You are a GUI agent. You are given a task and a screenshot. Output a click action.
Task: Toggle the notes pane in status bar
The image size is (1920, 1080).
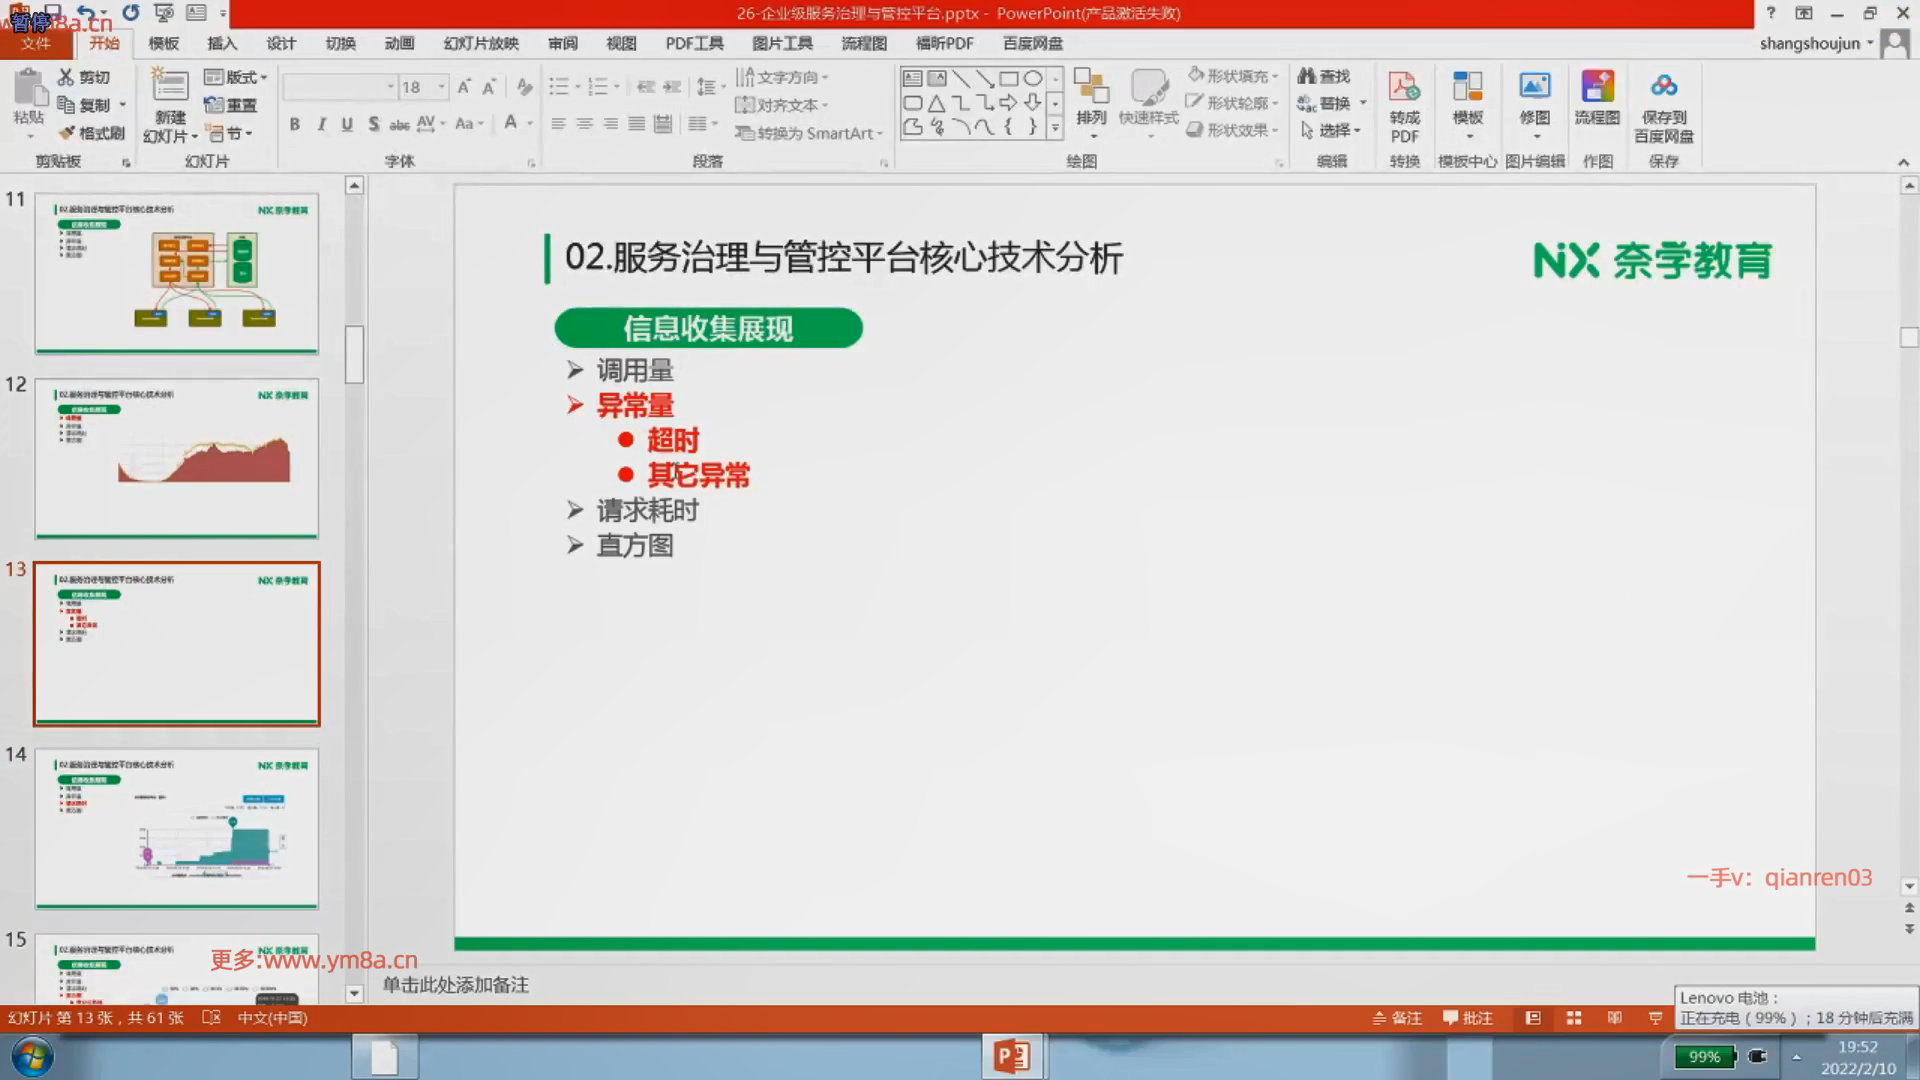[x=1397, y=1018]
